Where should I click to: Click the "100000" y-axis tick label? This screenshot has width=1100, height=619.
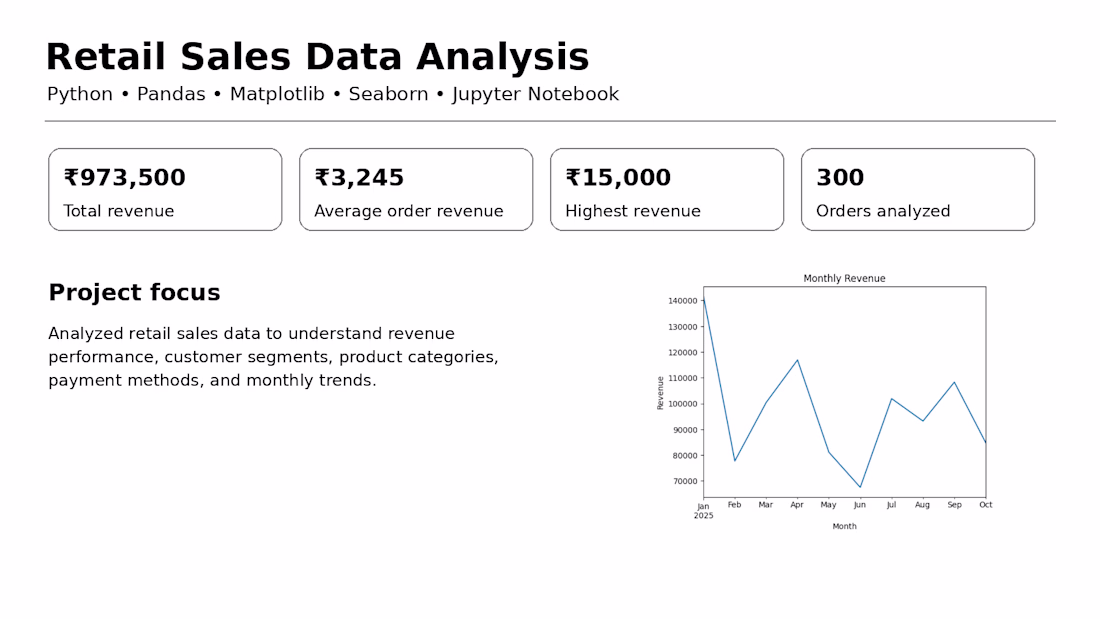(683, 404)
